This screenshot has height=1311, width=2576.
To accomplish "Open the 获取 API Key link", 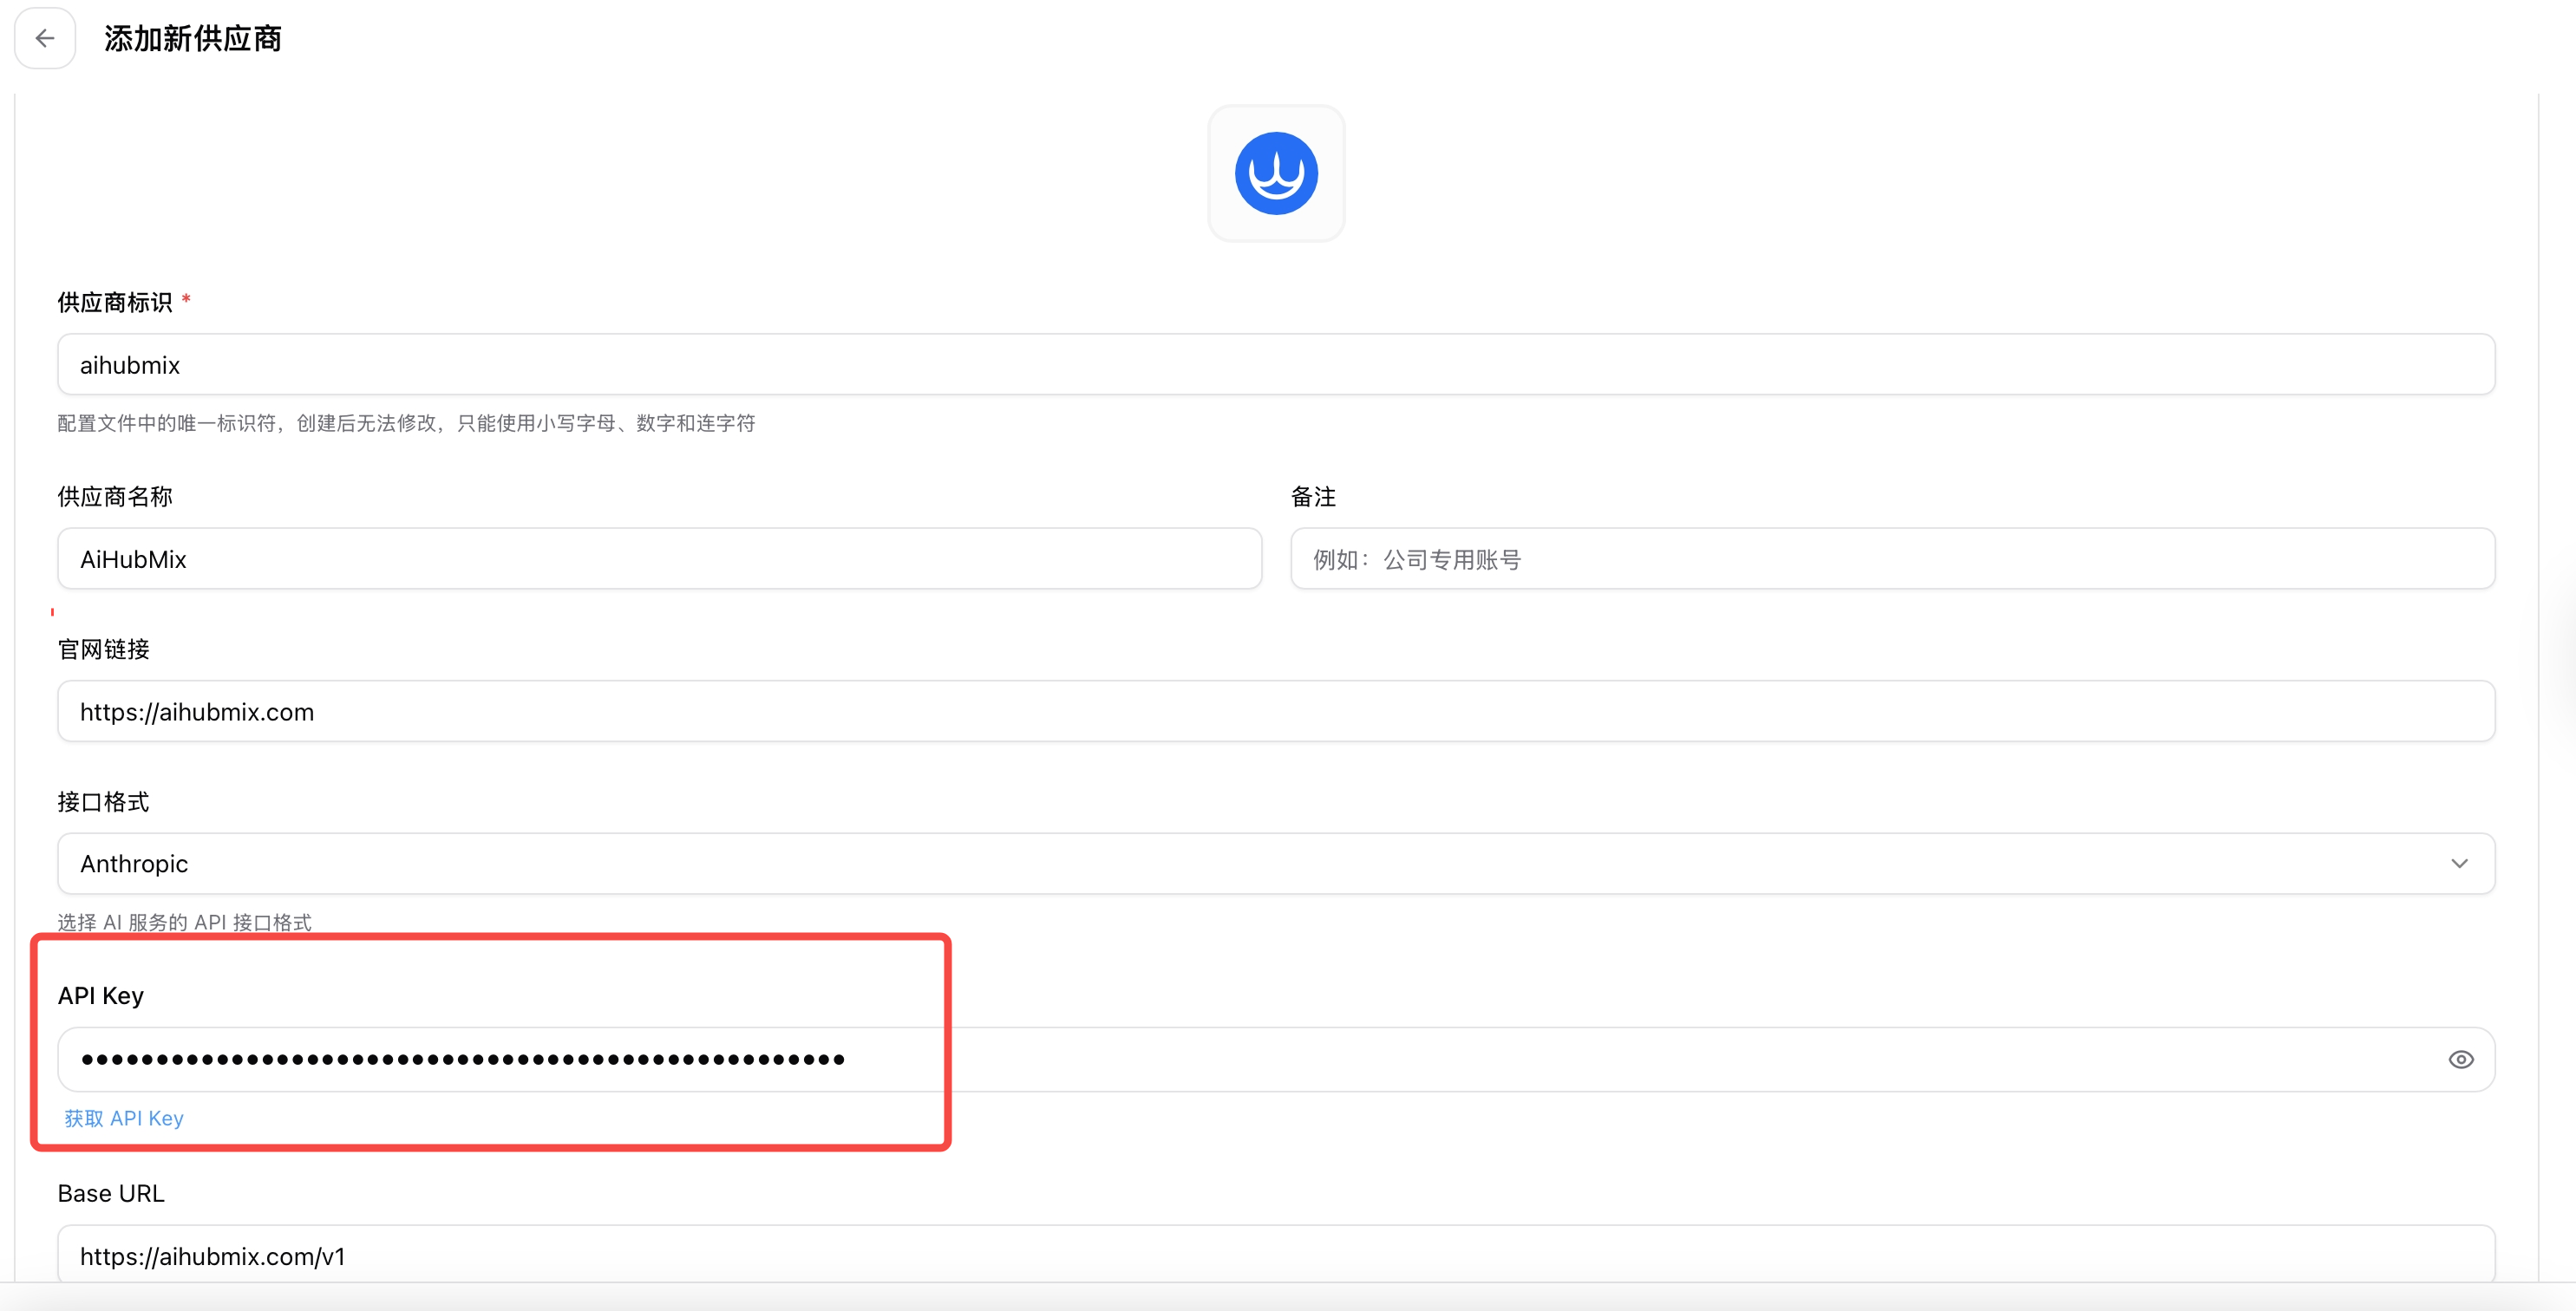I will tap(124, 1118).
